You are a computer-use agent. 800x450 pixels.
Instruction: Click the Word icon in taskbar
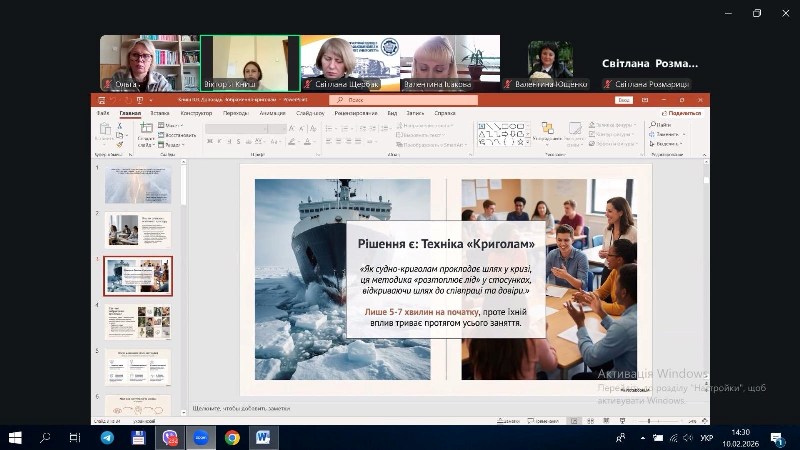point(263,438)
